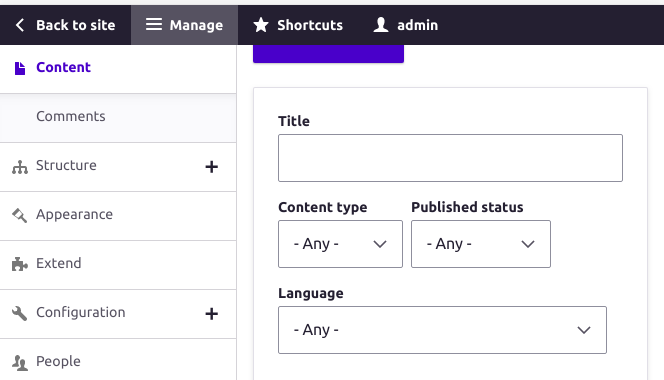Open the Published status dropdown
Viewport: 664px width, 380px height.
(x=481, y=244)
